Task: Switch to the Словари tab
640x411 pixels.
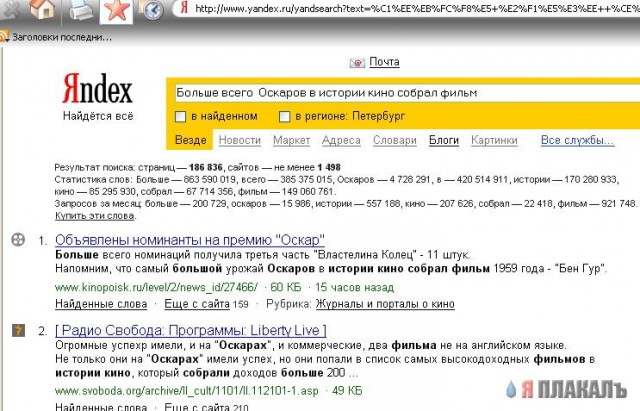Action: [395, 140]
